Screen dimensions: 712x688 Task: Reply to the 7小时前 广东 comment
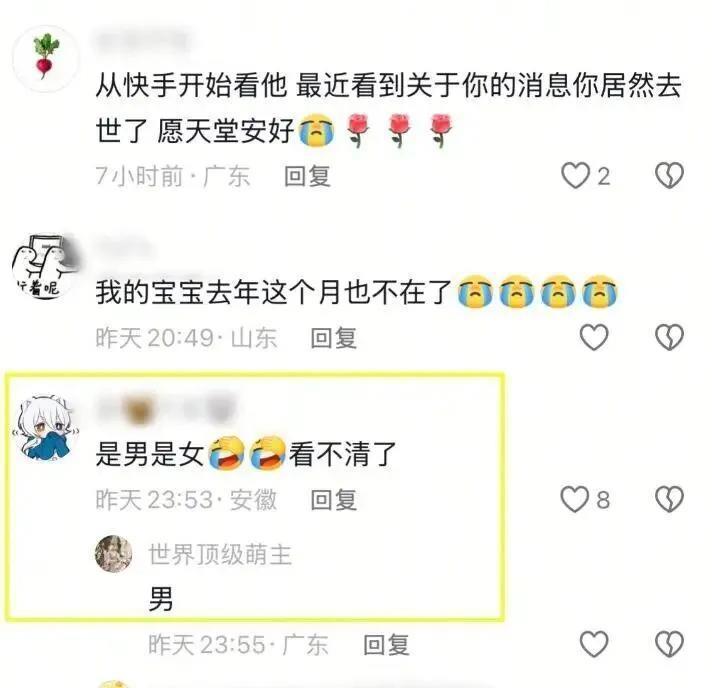point(307,176)
